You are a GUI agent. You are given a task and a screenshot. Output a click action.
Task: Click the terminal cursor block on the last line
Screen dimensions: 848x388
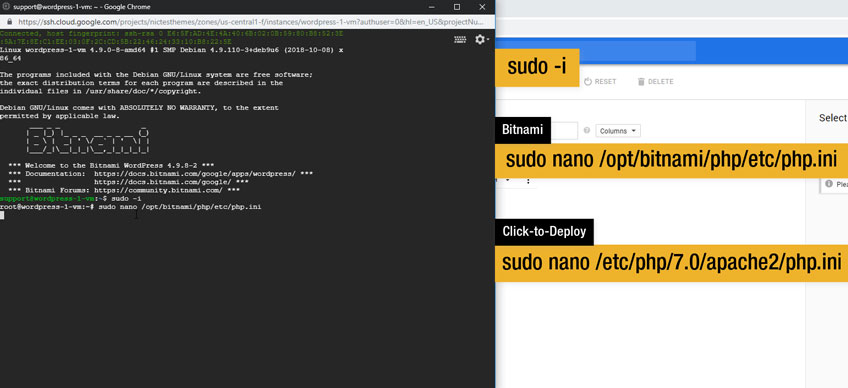pyautogui.click(x=2, y=215)
